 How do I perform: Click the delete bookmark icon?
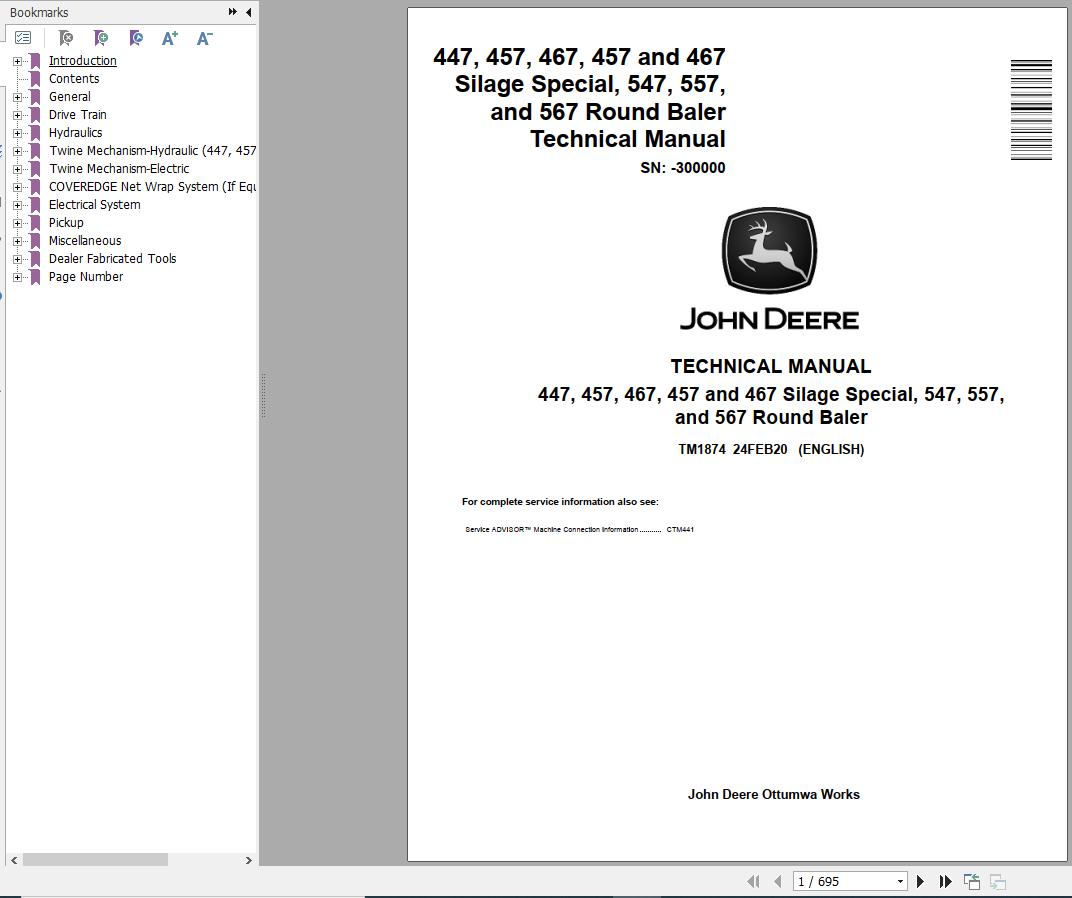click(x=66, y=38)
